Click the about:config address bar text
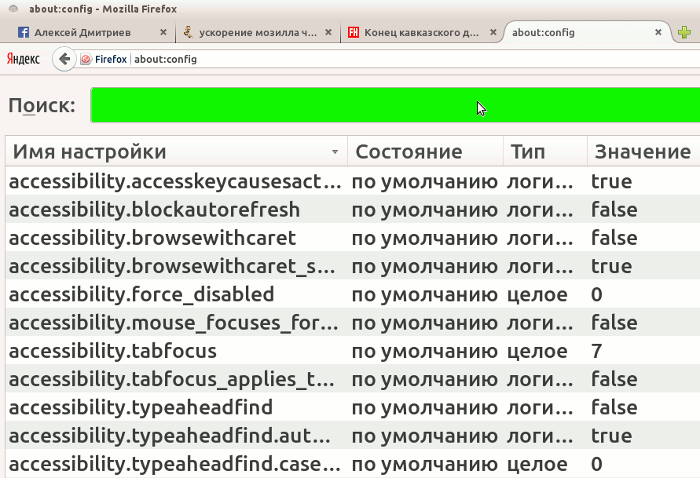This screenshot has width=700, height=478. (165, 59)
